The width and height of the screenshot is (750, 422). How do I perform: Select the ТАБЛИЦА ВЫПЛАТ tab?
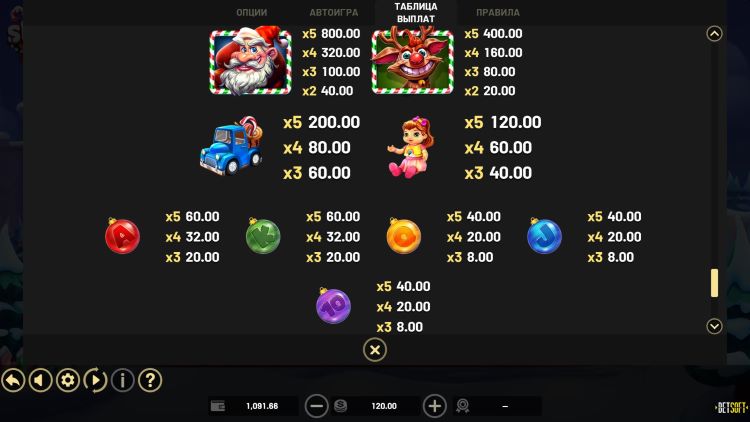(416, 12)
